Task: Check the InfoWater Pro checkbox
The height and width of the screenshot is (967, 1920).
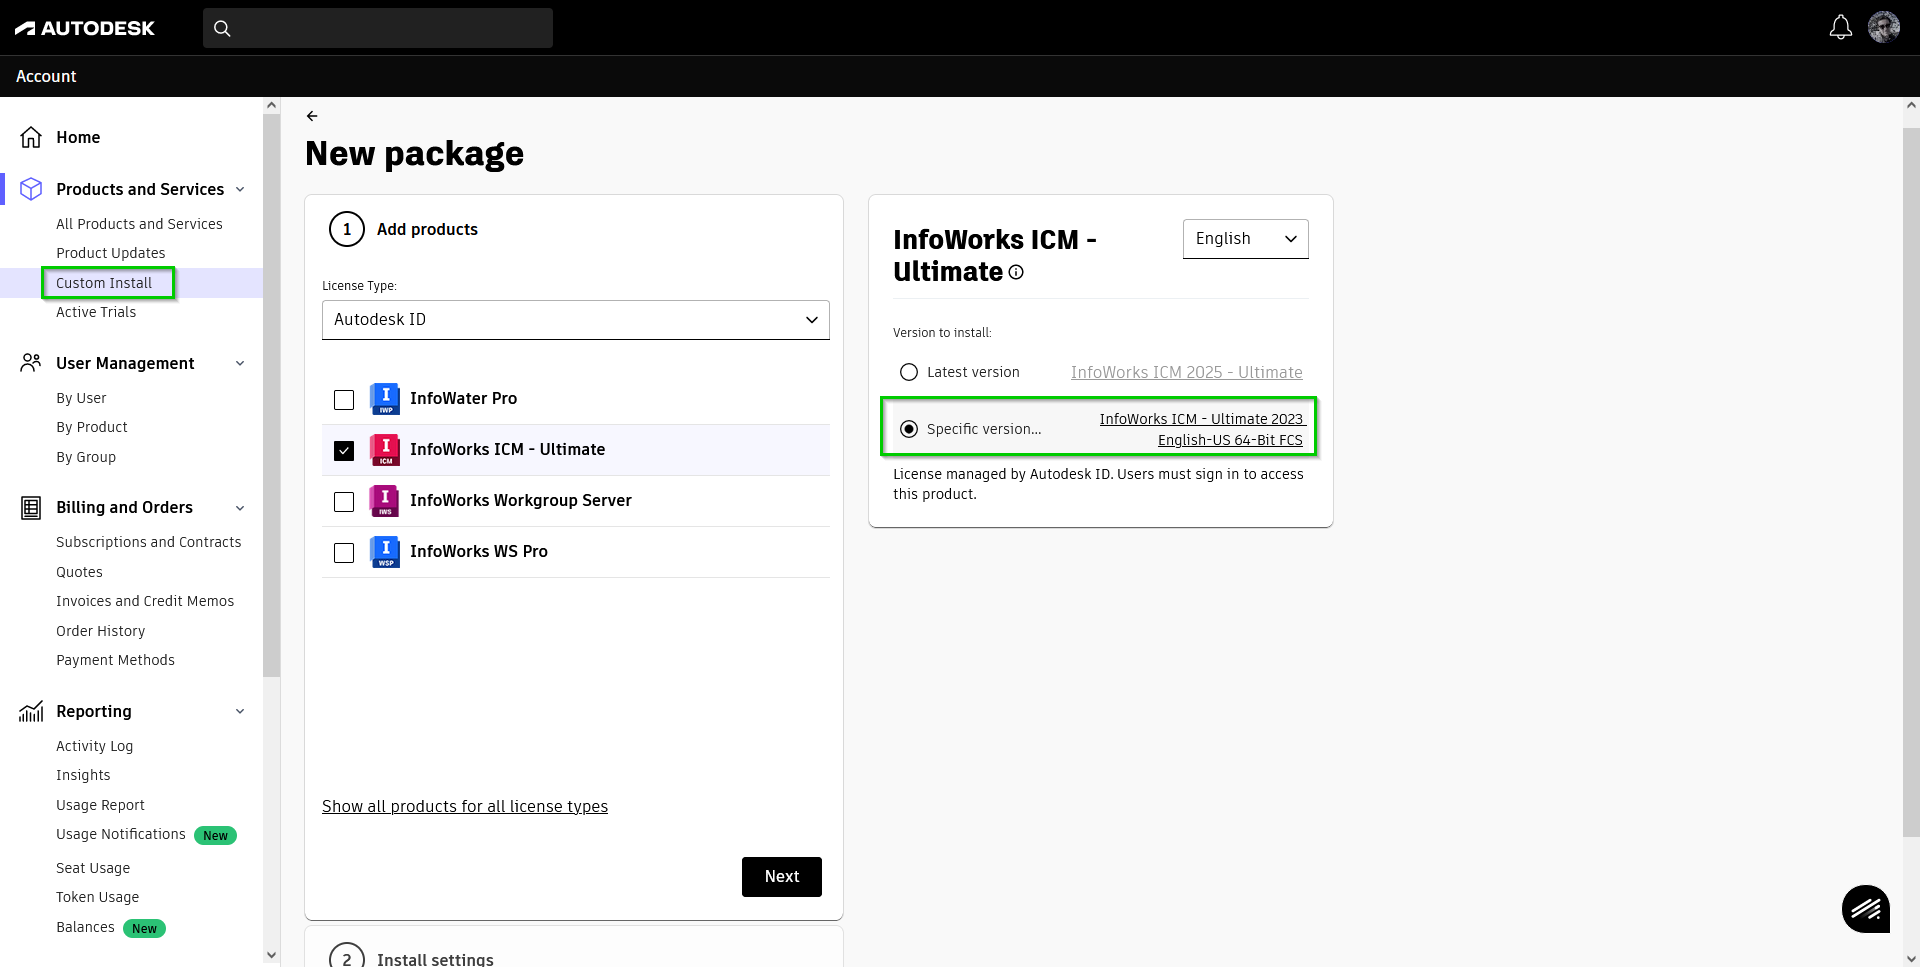Action: (x=344, y=400)
